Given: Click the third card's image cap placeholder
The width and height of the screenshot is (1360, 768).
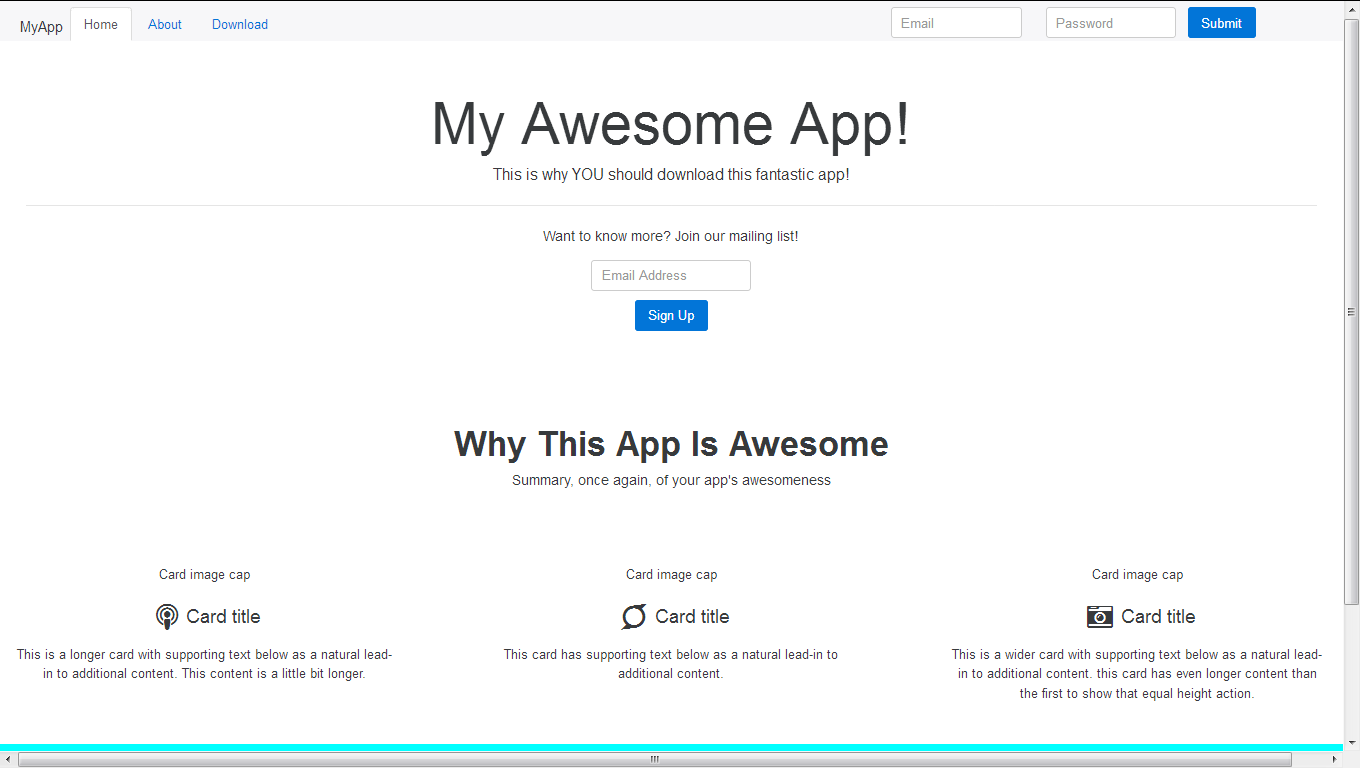Looking at the screenshot, I should pos(1137,574).
